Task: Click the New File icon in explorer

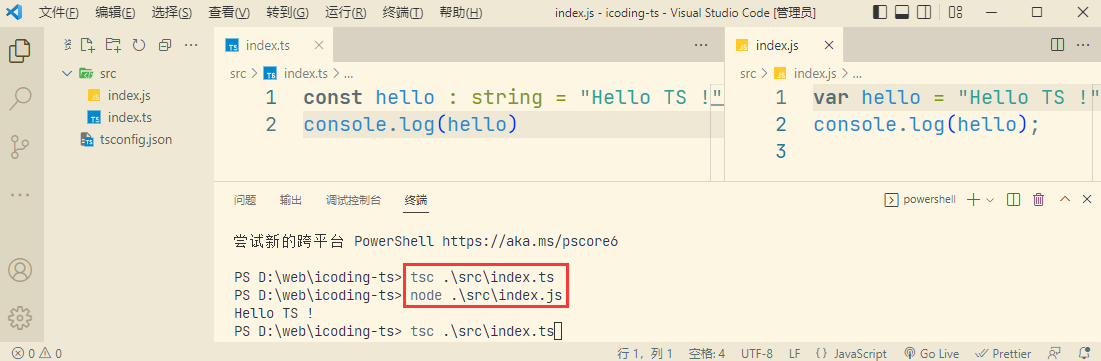Action: point(87,45)
